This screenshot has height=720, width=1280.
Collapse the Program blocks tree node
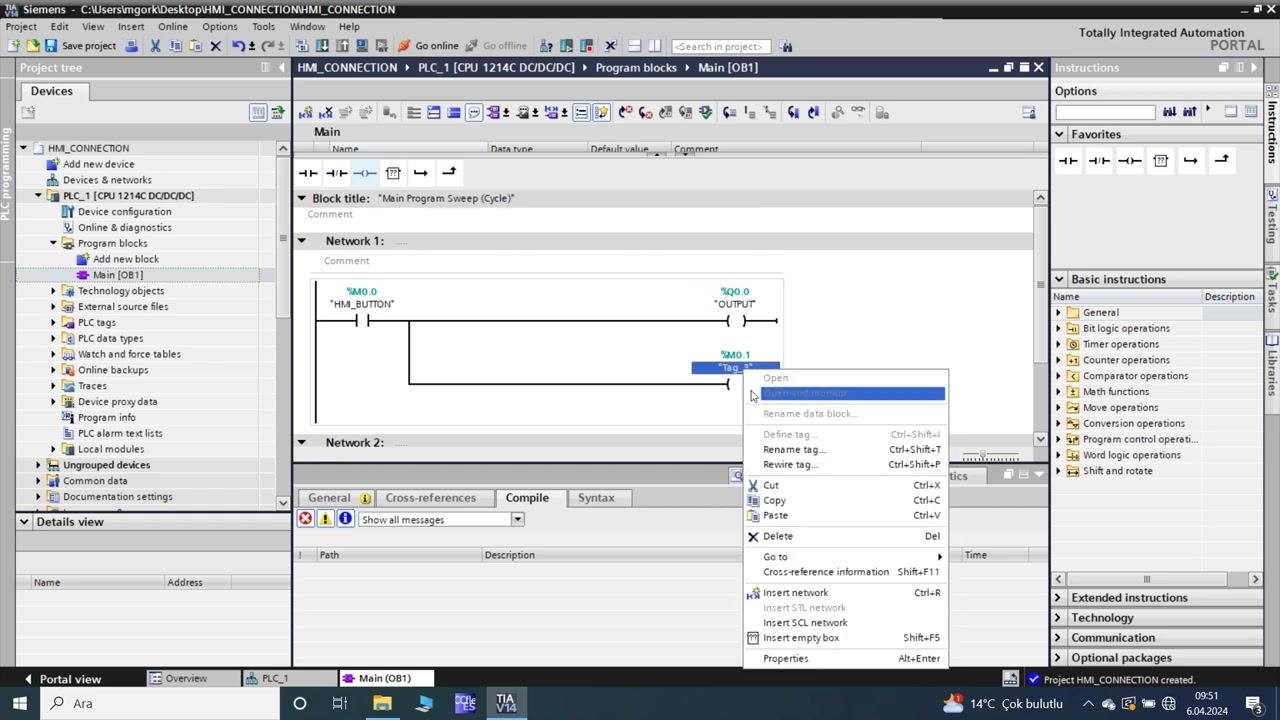(x=54, y=243)
